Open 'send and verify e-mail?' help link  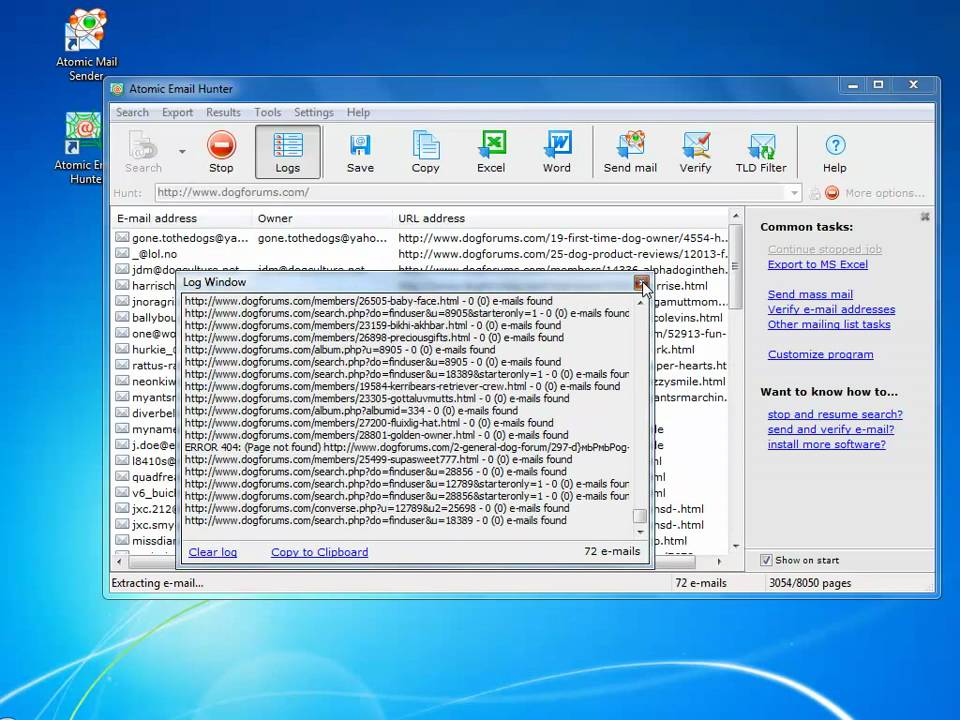pos(831,430)
